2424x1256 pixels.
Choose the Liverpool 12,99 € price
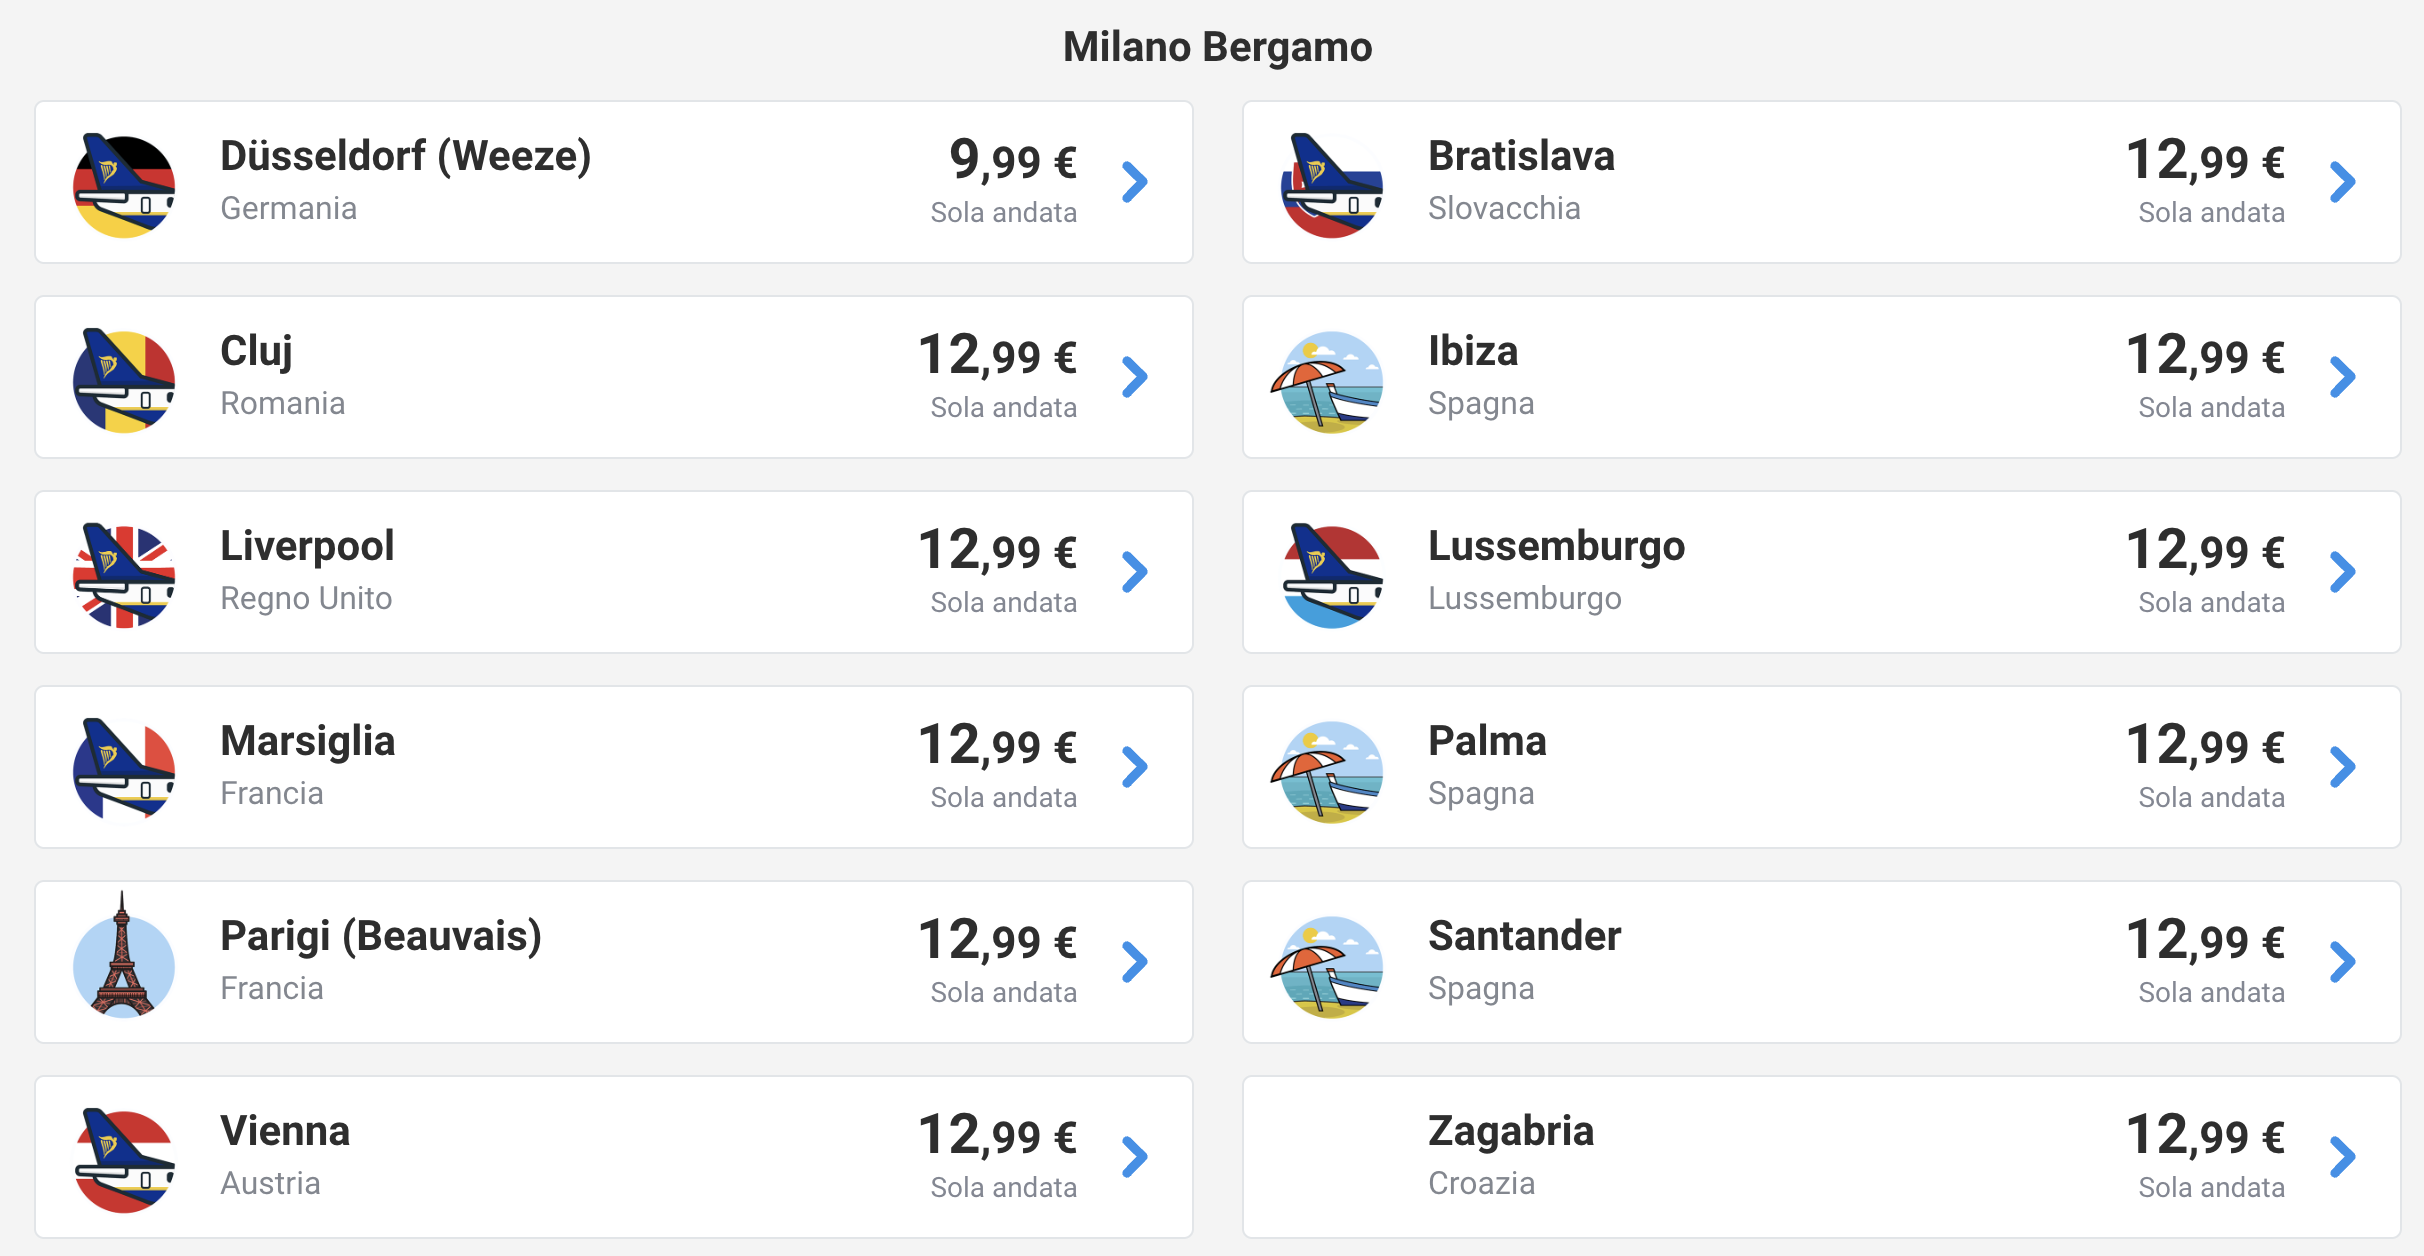point(997,550)
